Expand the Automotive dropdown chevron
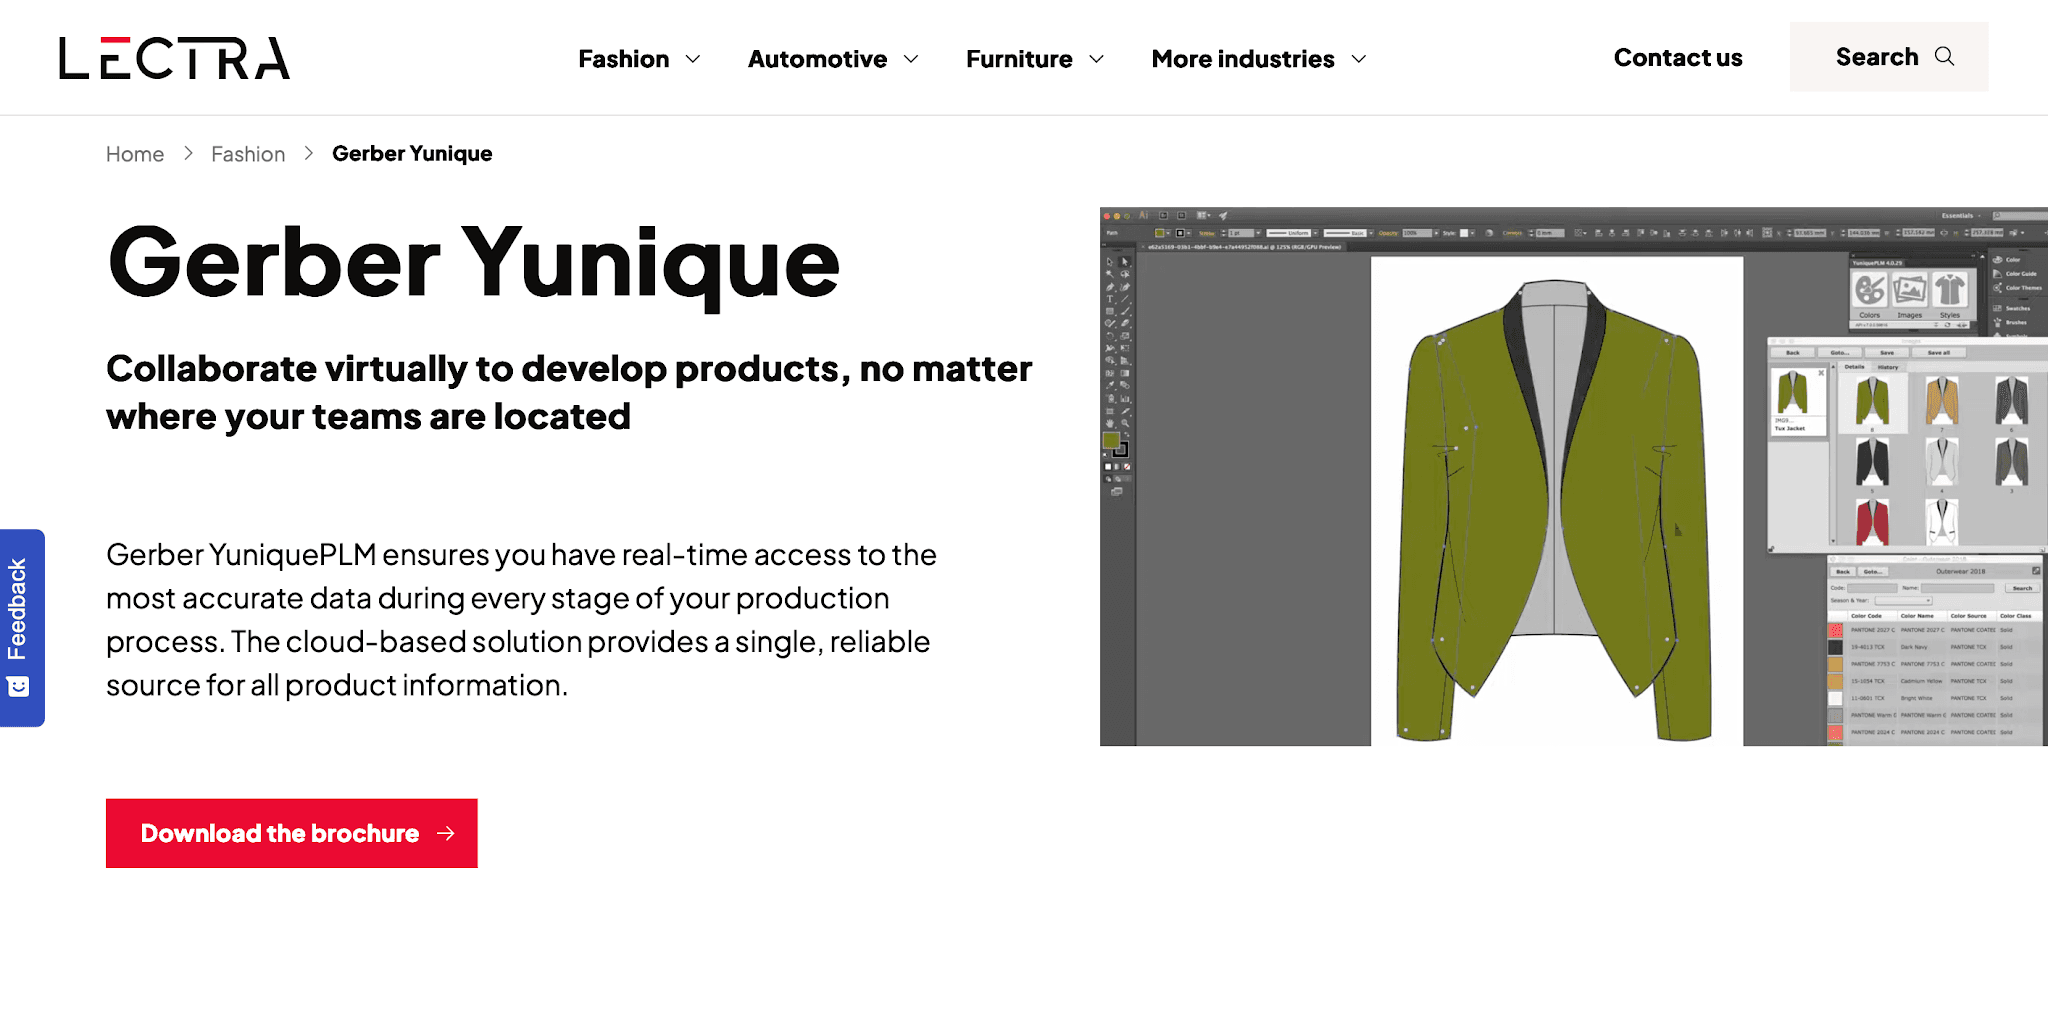Viewport: 2048px width, 1010px height. coord(911,59)
